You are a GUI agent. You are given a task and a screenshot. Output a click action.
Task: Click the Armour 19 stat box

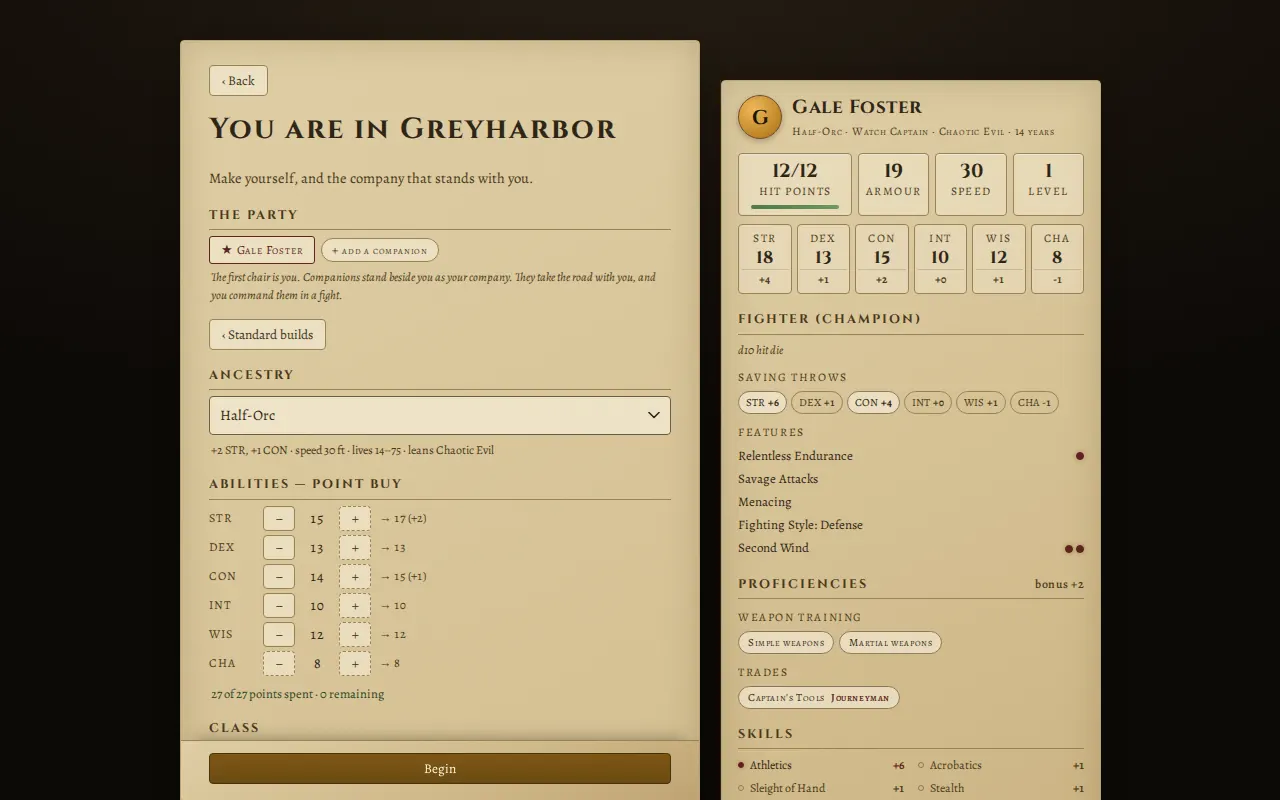coord(893,184)
